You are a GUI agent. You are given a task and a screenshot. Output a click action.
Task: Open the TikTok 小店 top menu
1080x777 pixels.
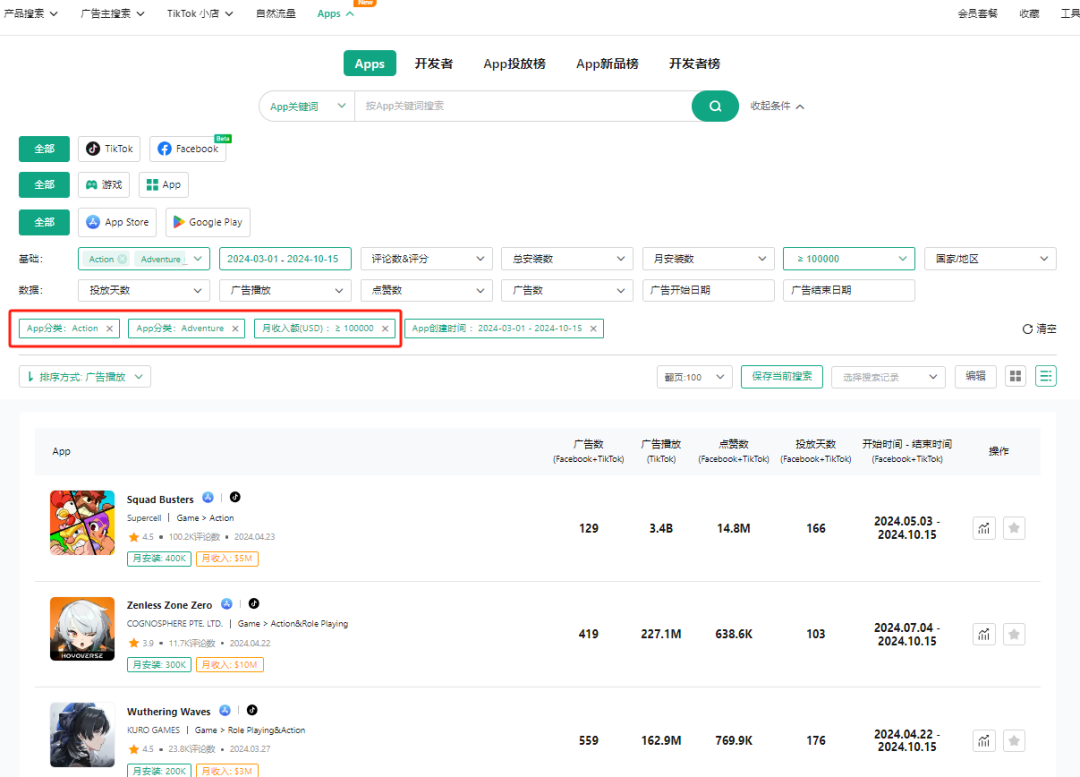[200, 13]
